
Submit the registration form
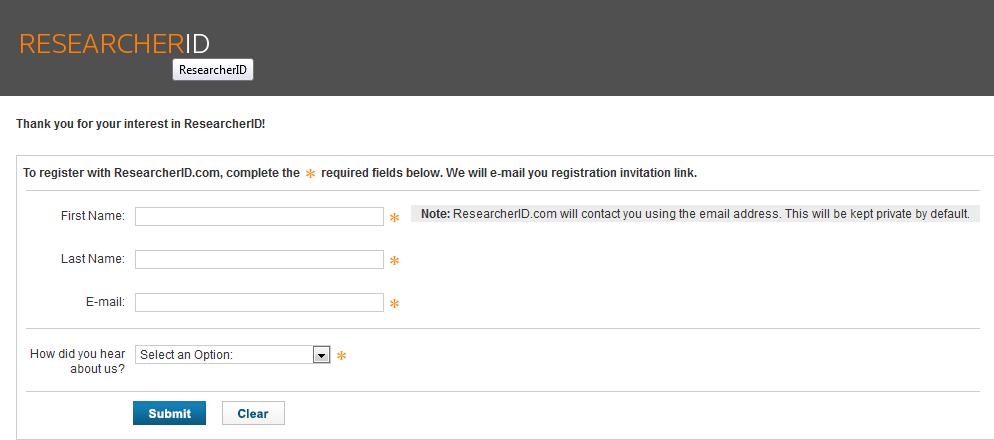(169, 413)
